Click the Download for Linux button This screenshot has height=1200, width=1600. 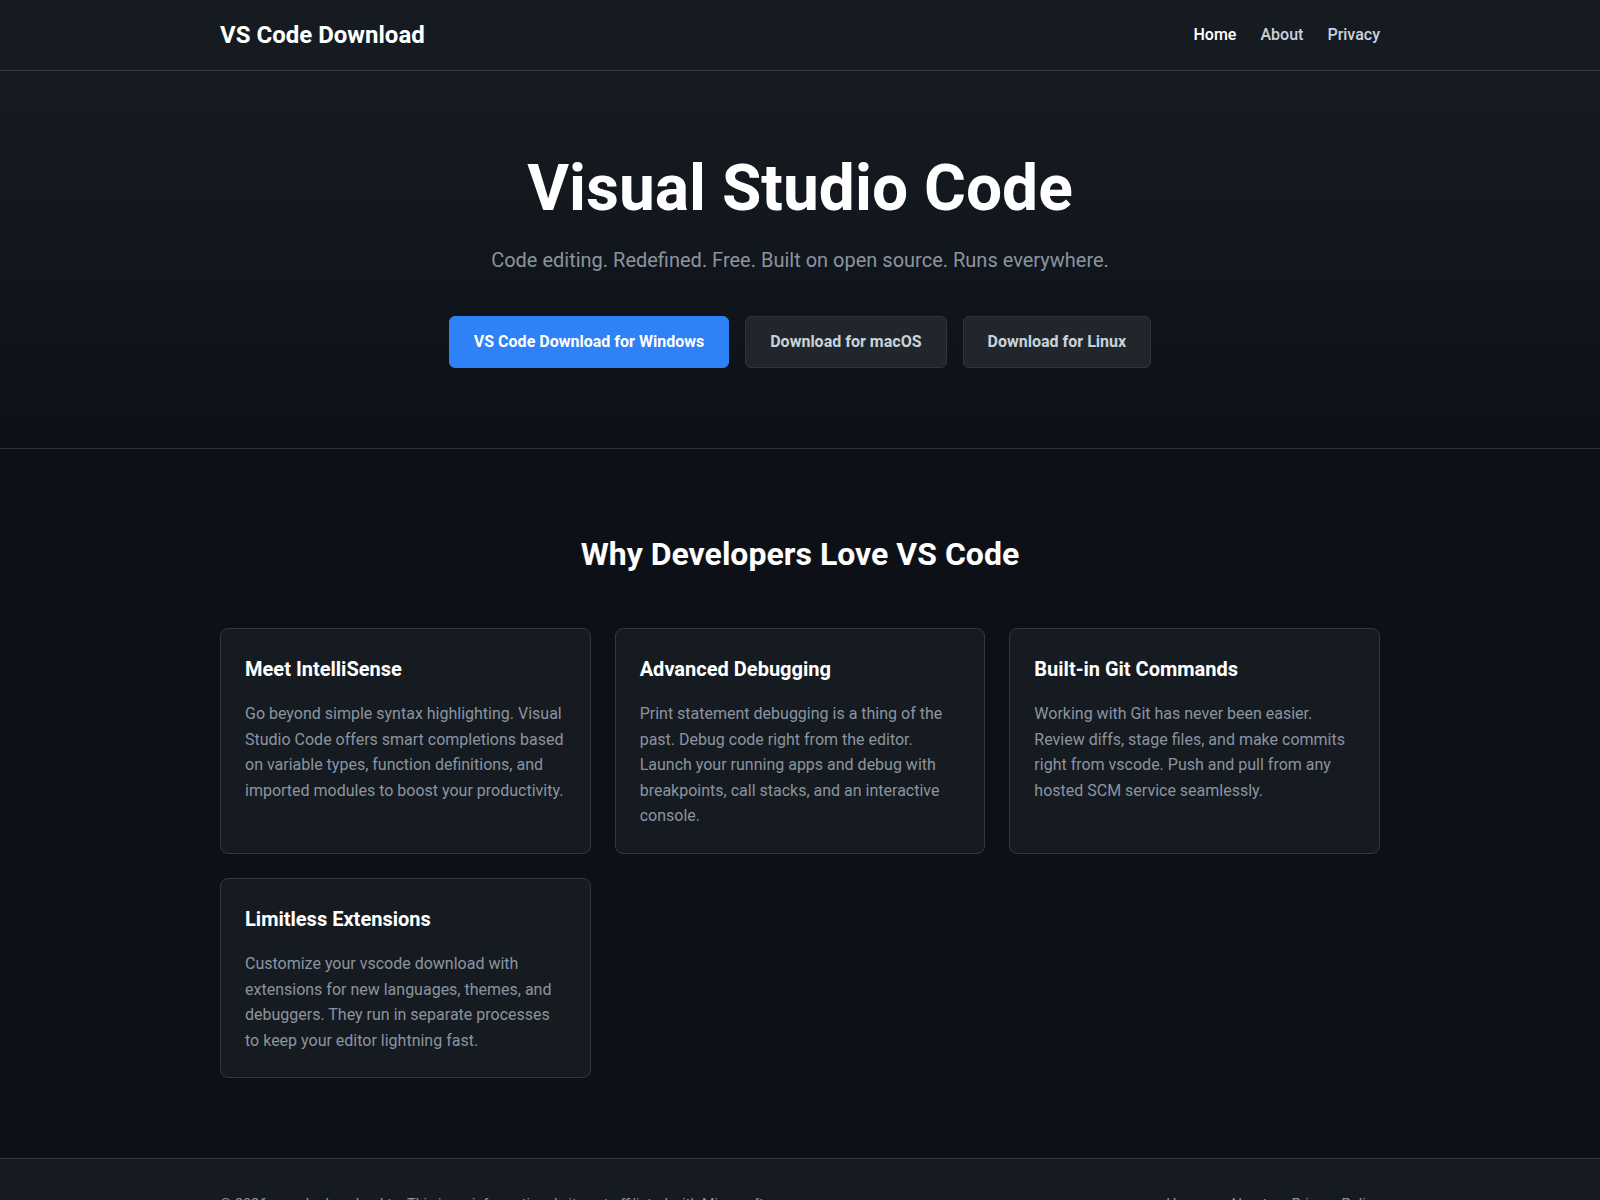[1057, 342]
